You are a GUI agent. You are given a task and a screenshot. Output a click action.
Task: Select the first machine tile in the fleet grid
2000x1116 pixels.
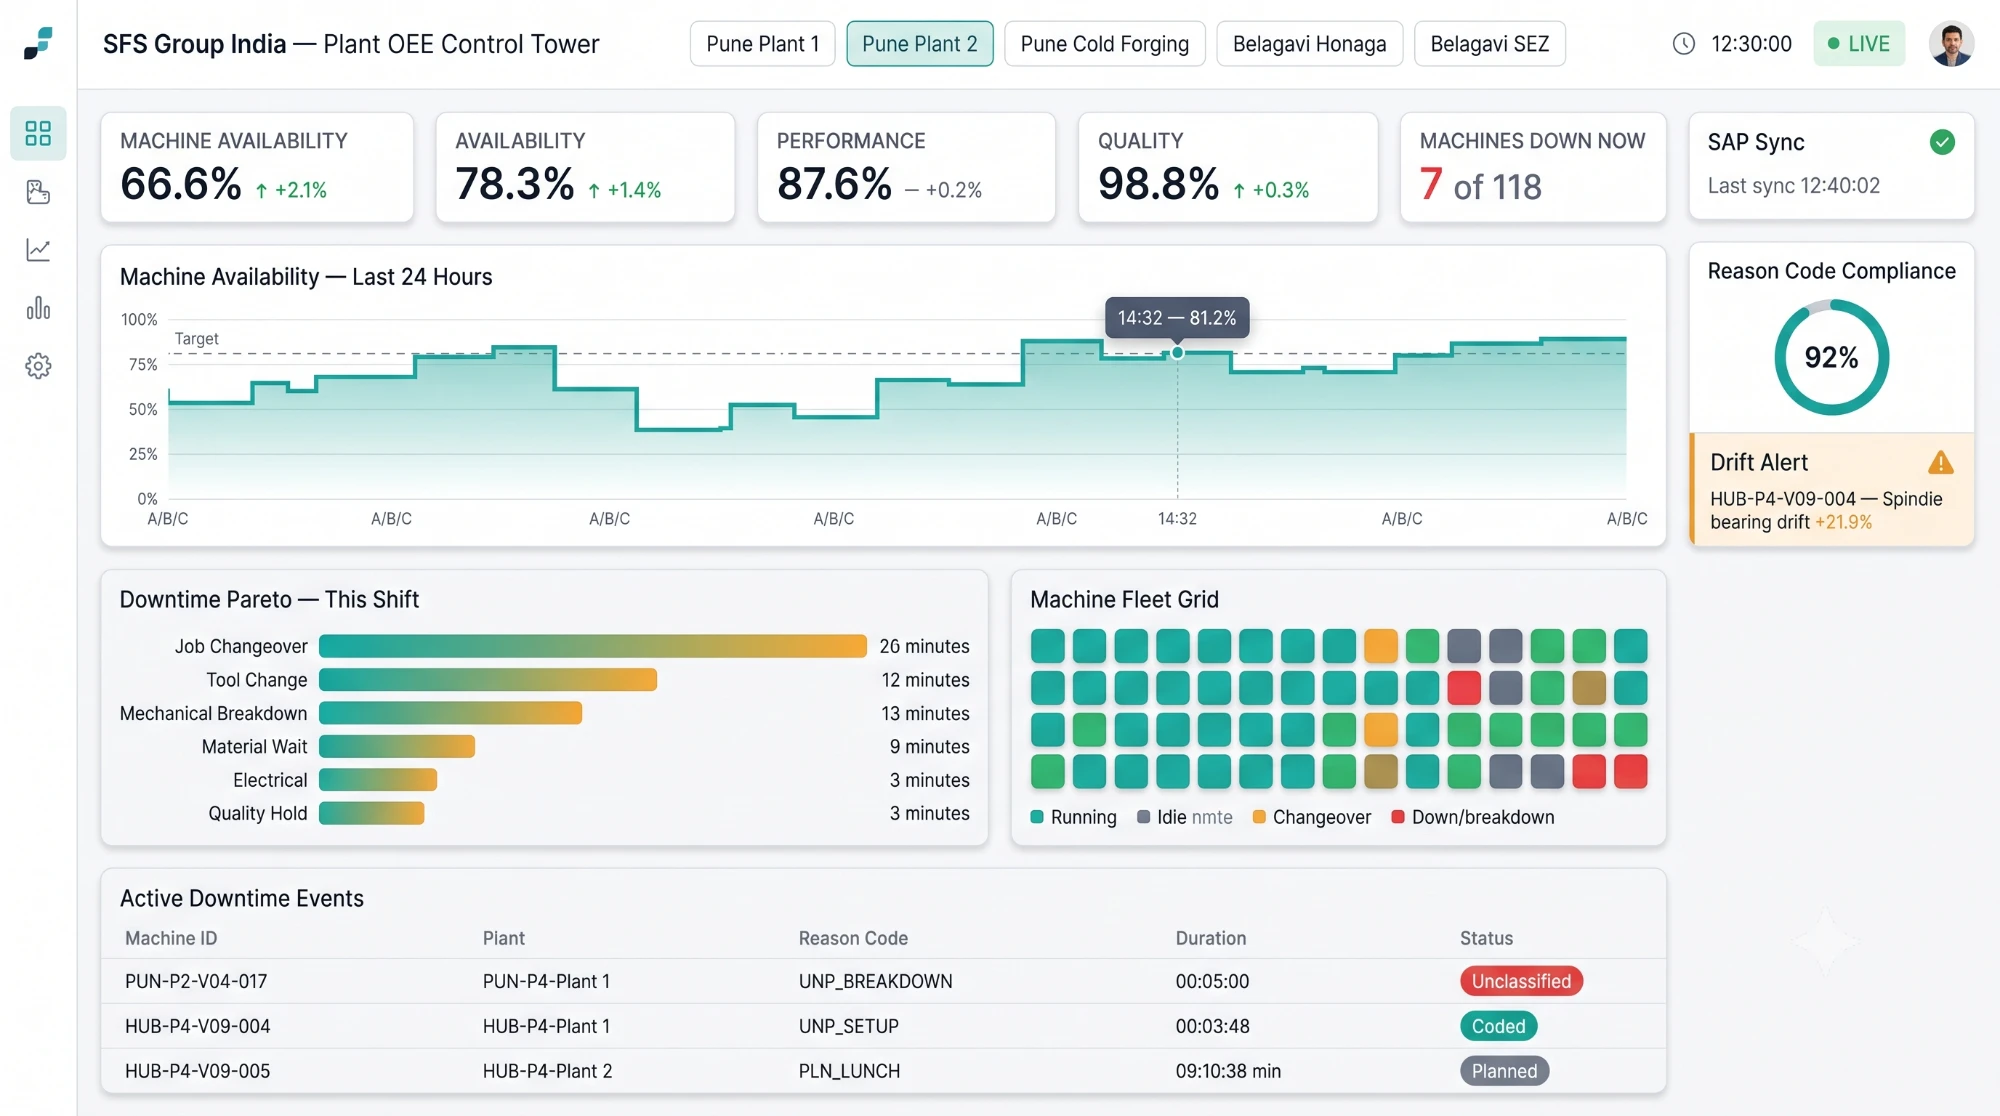click(x=1047, y=646)
